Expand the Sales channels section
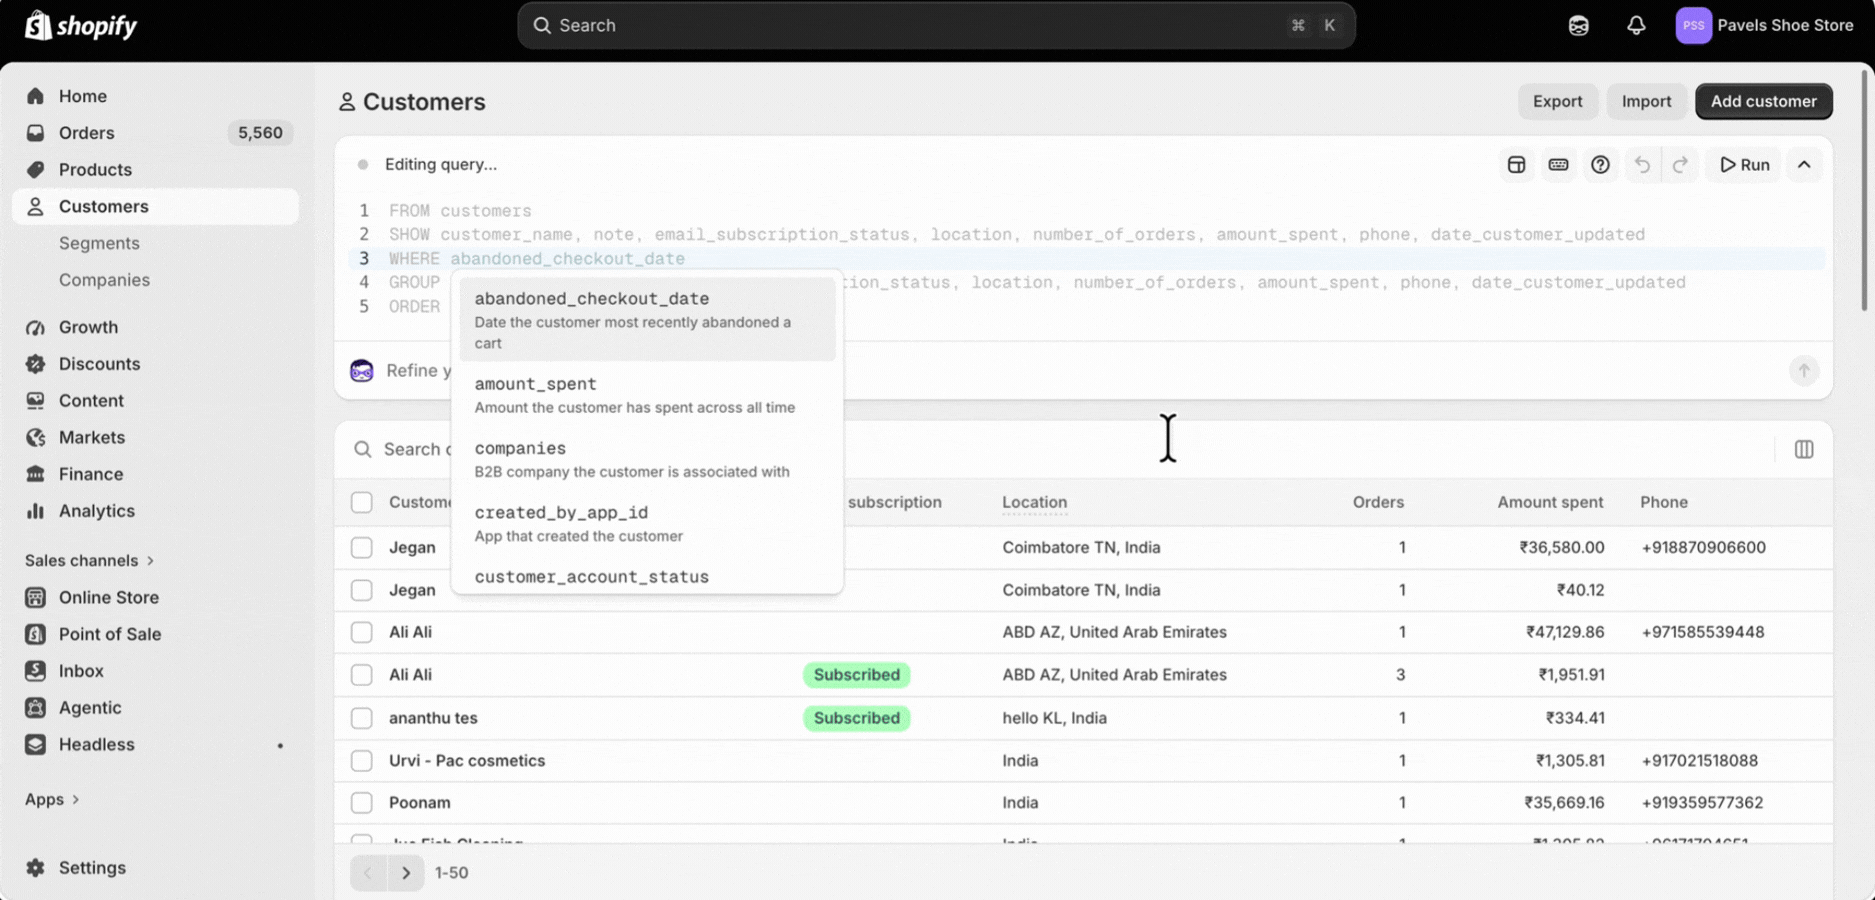The height and width of the screenshot is (900, 1875). (89, 561)
